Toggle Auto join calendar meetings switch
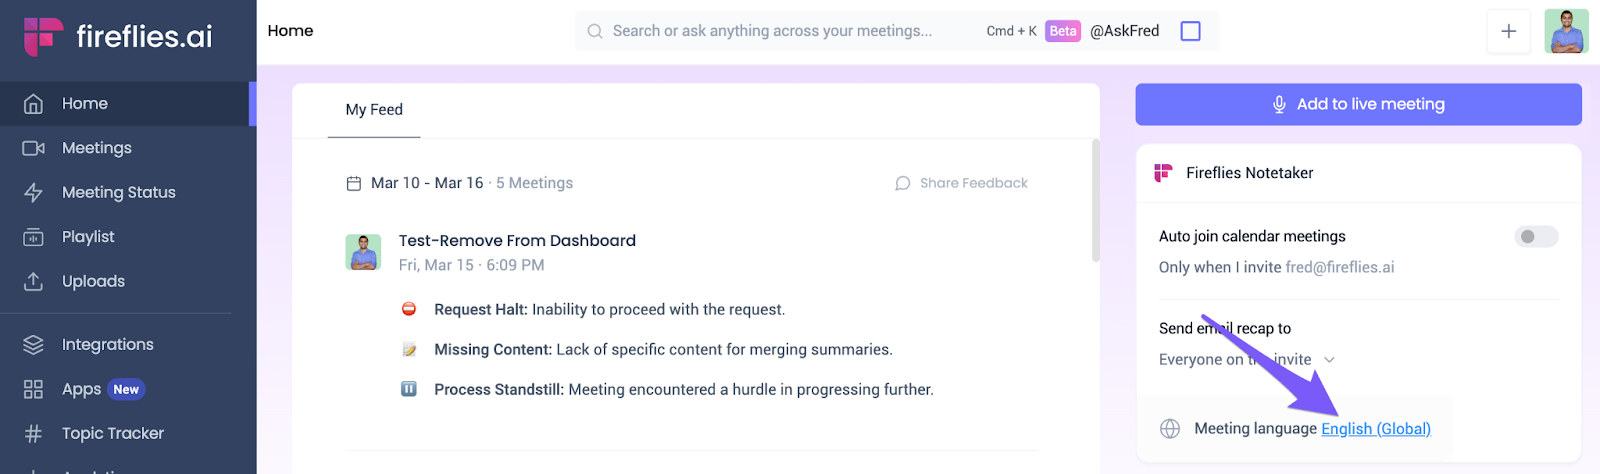This screenshot has height=474, width=1600. (x=1536, y=237)
